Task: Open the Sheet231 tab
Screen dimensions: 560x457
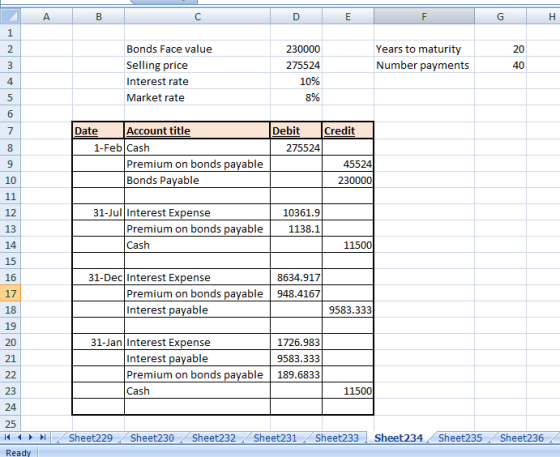Action: [275, 438]
